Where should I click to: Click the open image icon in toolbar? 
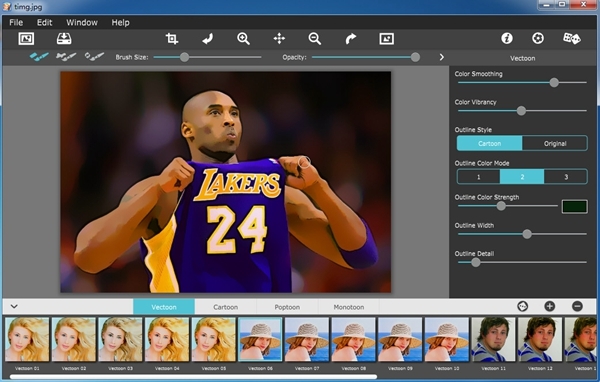click(x=26, y=39)
